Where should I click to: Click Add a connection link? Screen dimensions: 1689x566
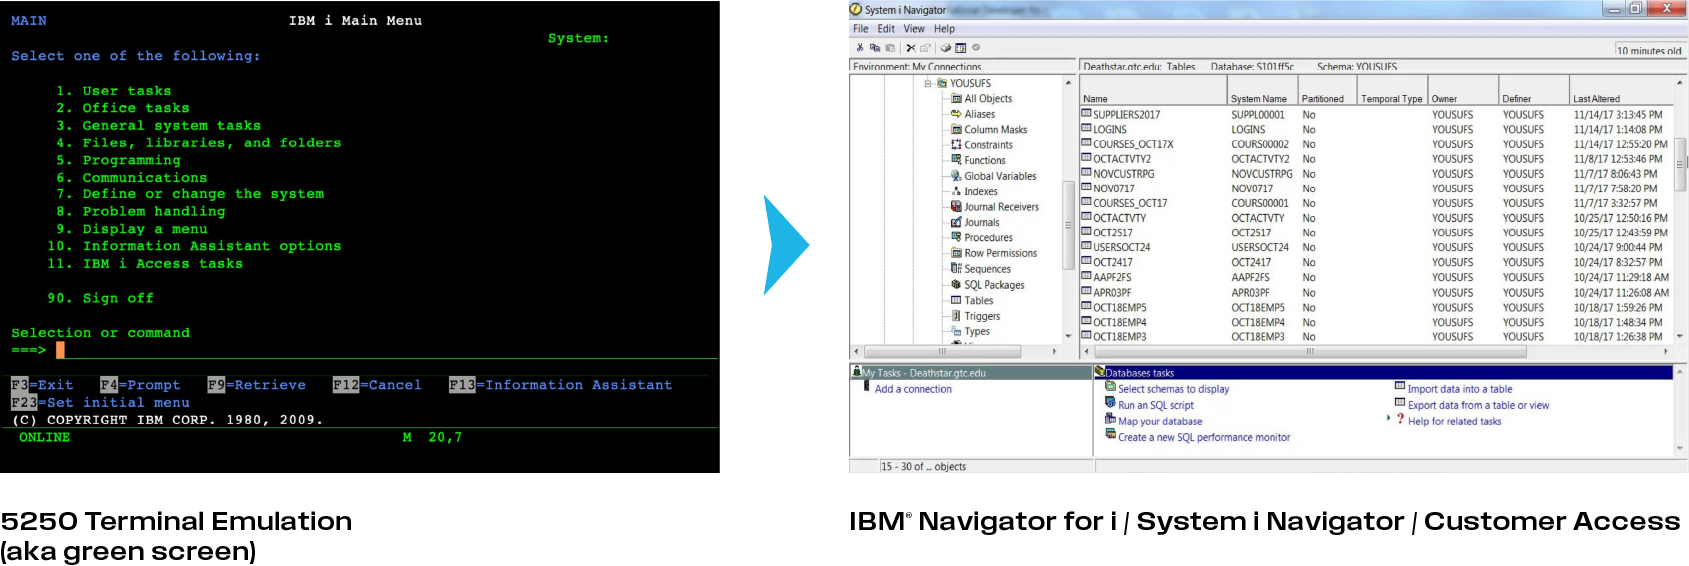tap(913, 389)
